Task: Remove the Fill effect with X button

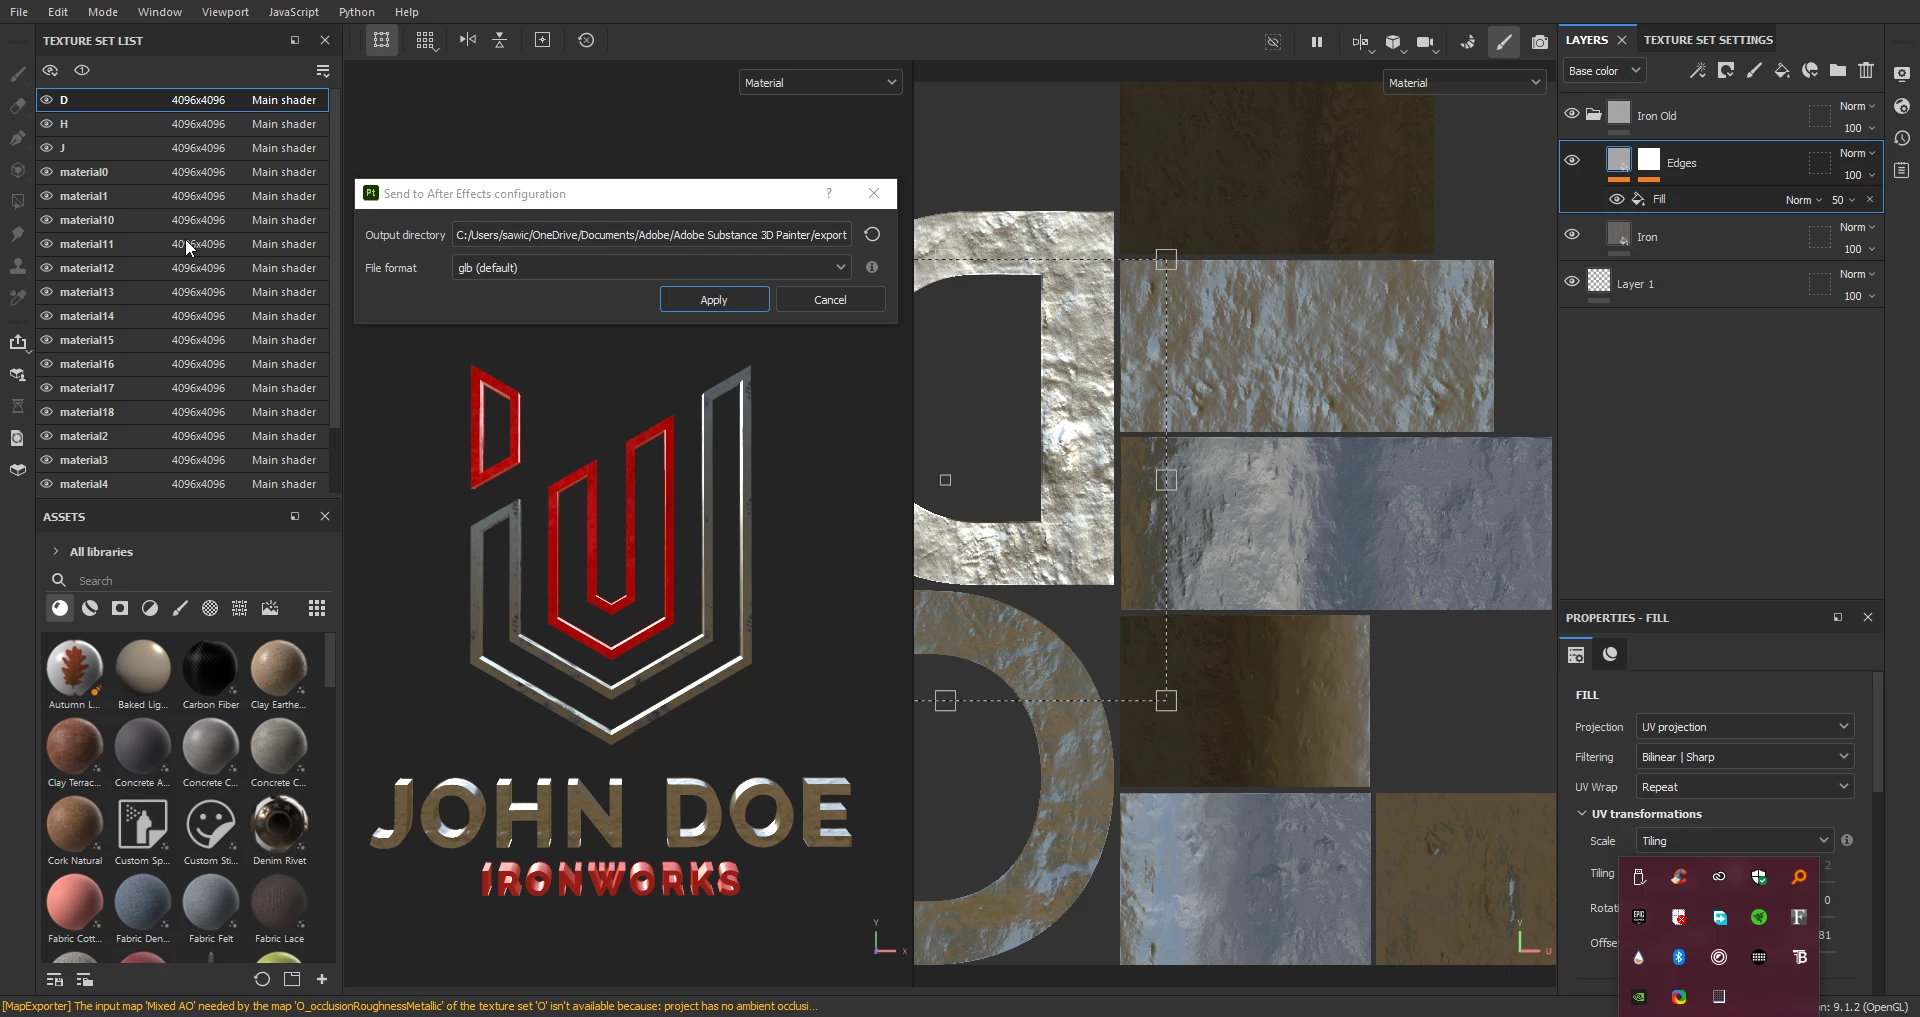Action: [1870, 199]
